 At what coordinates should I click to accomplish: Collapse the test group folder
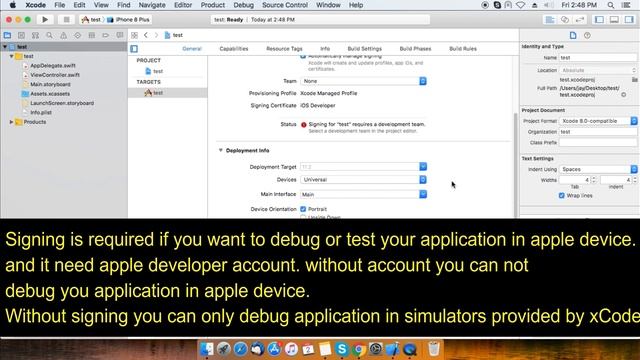click(11, 56)
